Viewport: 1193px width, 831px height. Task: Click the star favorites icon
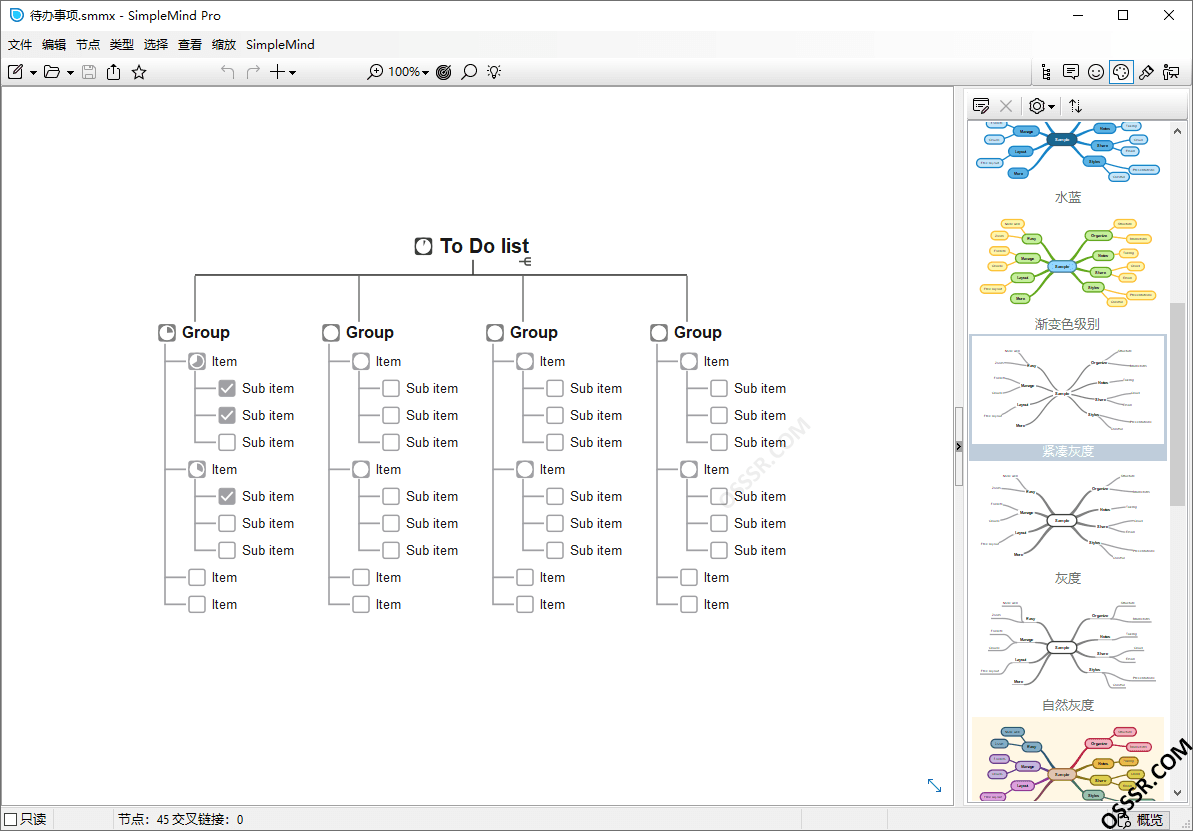[138, 72]
